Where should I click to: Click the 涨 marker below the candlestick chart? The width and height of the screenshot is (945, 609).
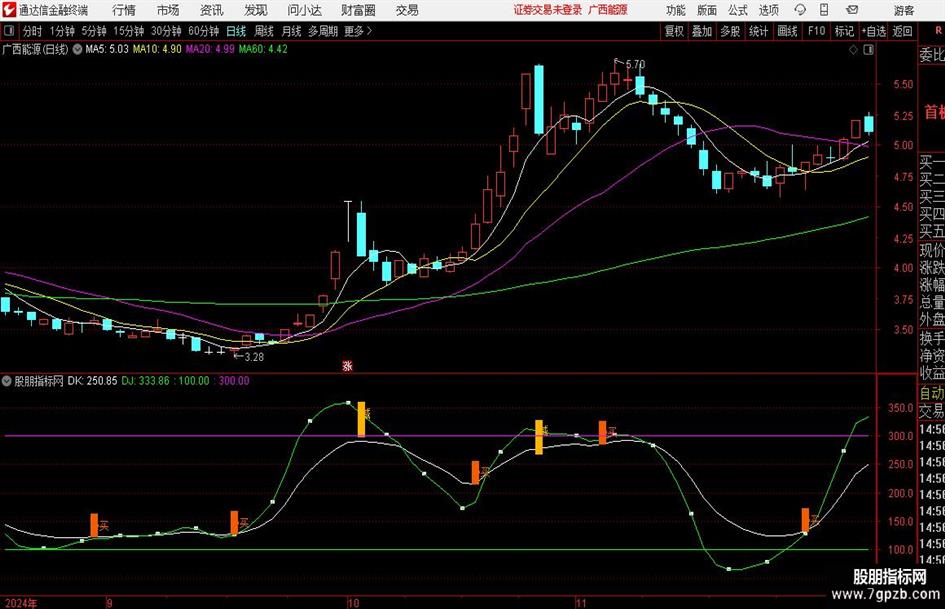(x=347, y=365)
